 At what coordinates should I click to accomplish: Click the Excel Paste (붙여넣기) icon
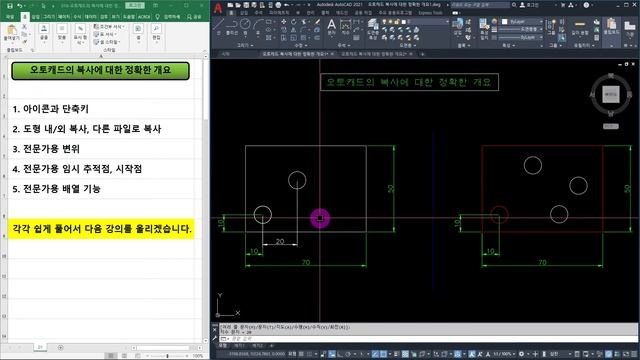pyautogui.click(x=12, y=30)
